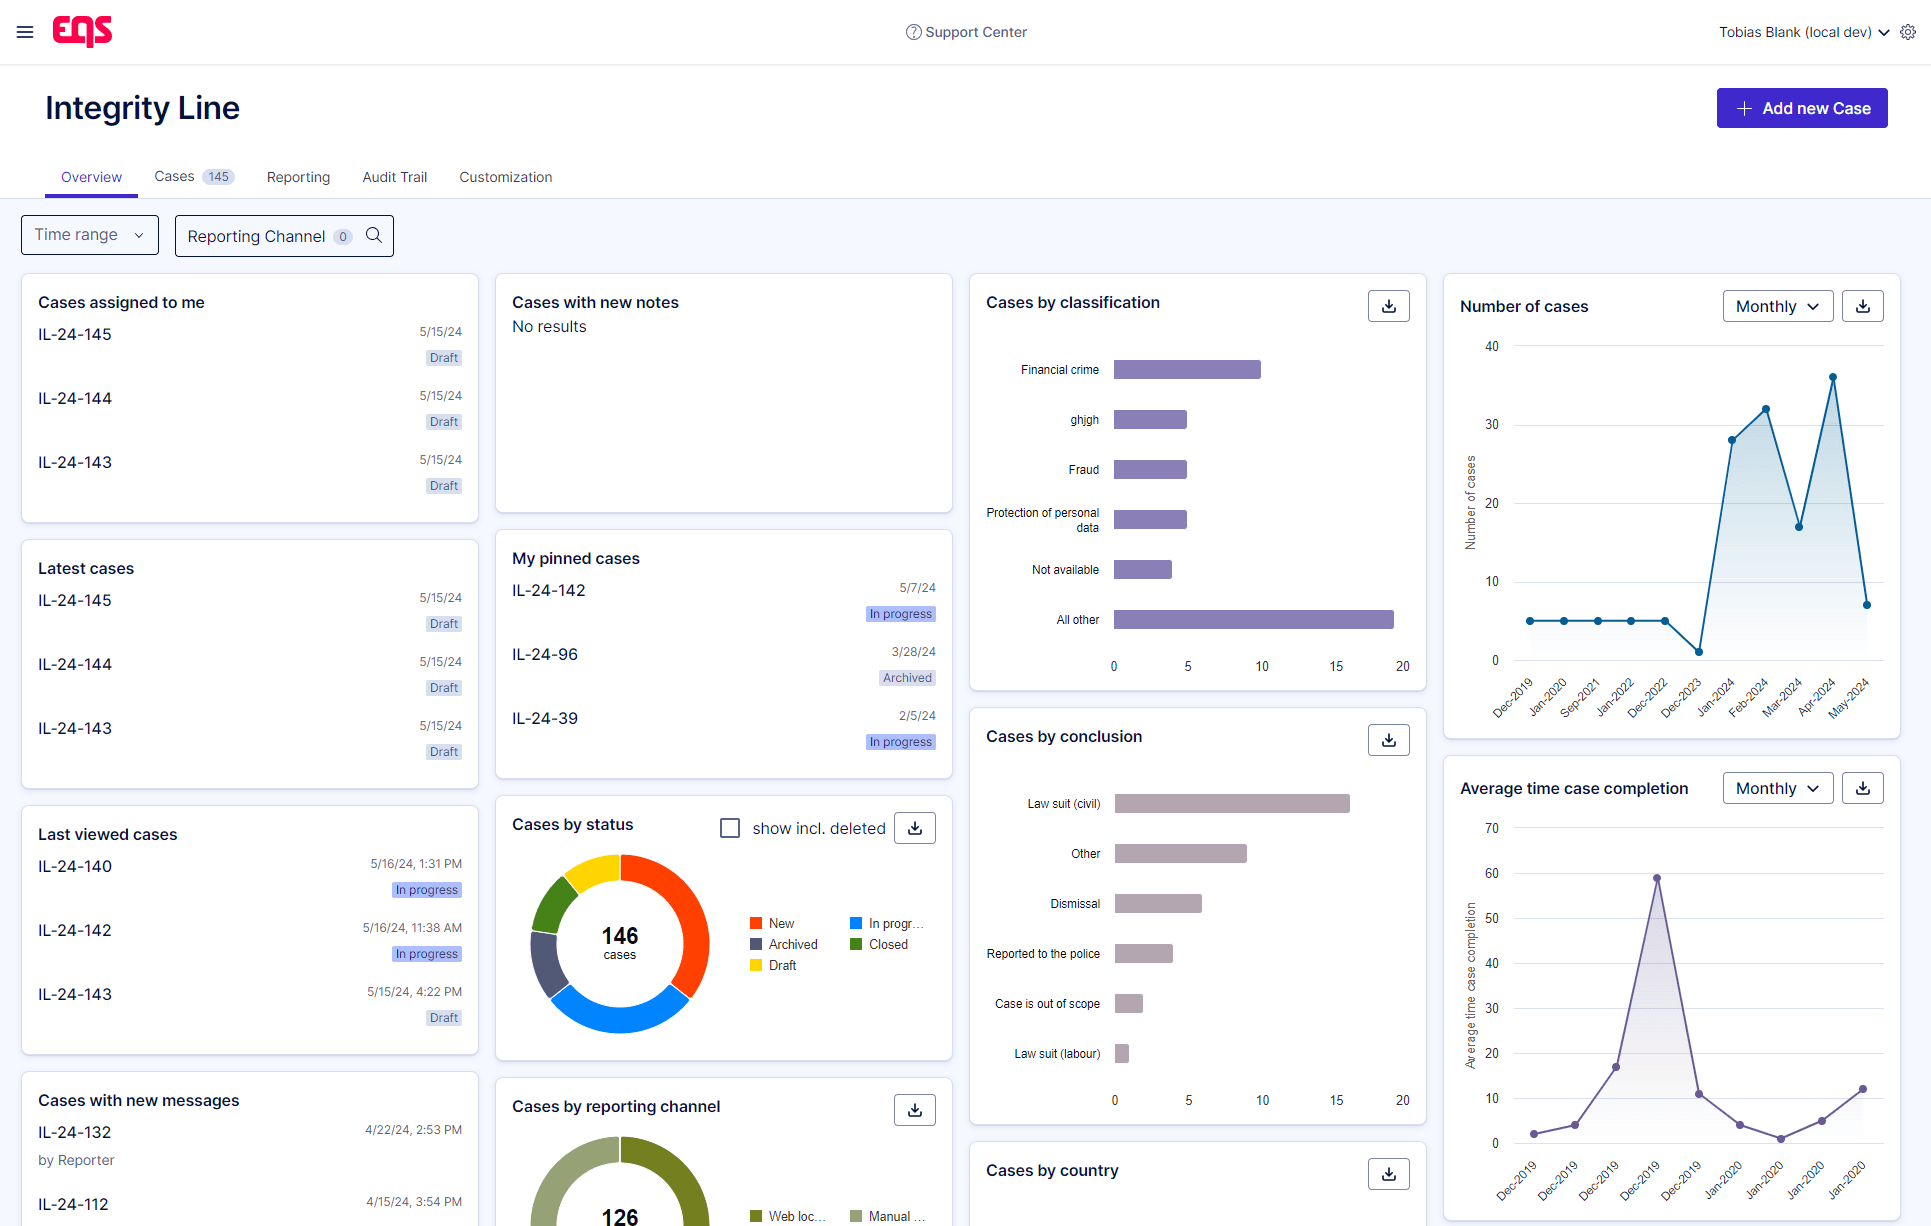Screen dimensions: 1931x1226
Task: Click the EQS logo
Action: (x=82, y=31)
